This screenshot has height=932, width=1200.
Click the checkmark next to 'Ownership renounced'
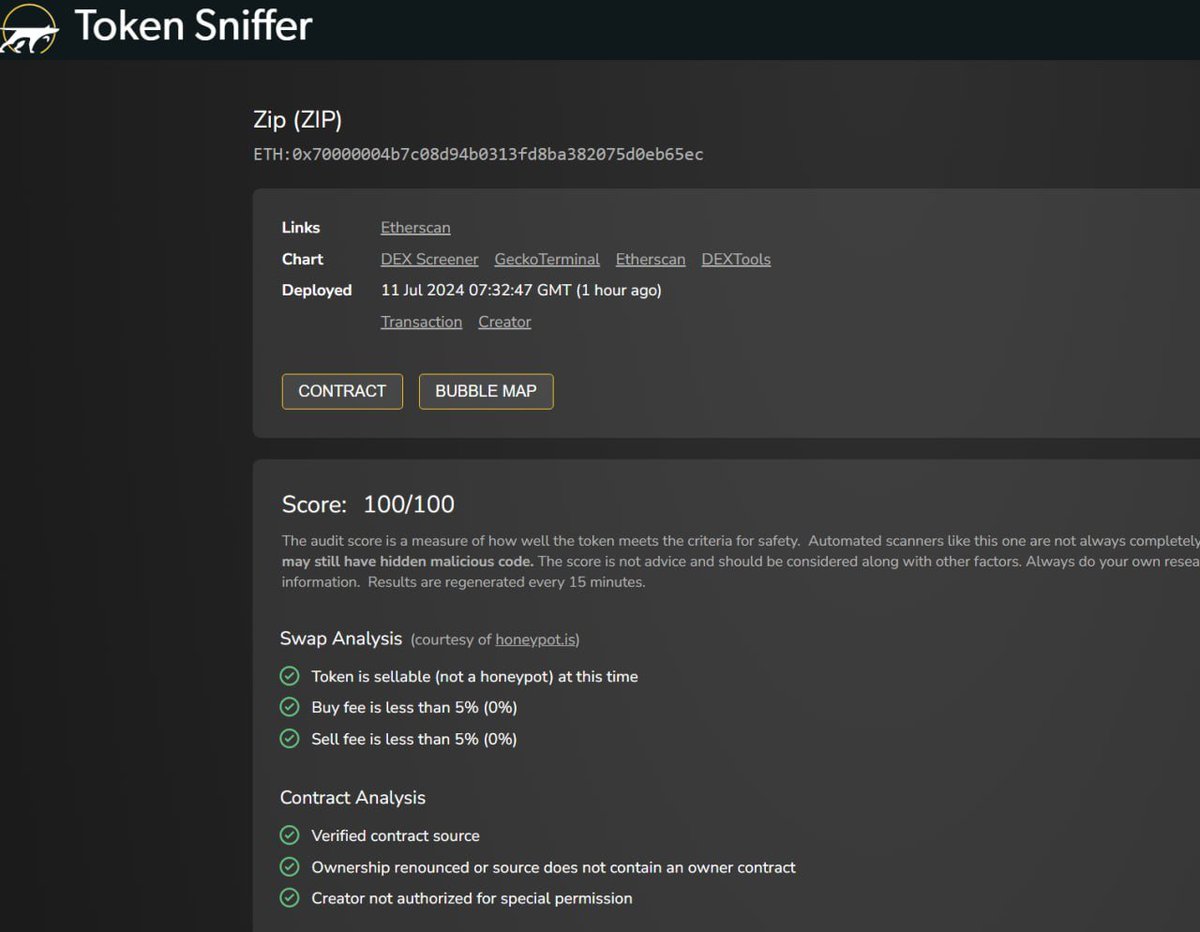click(290, 866)
